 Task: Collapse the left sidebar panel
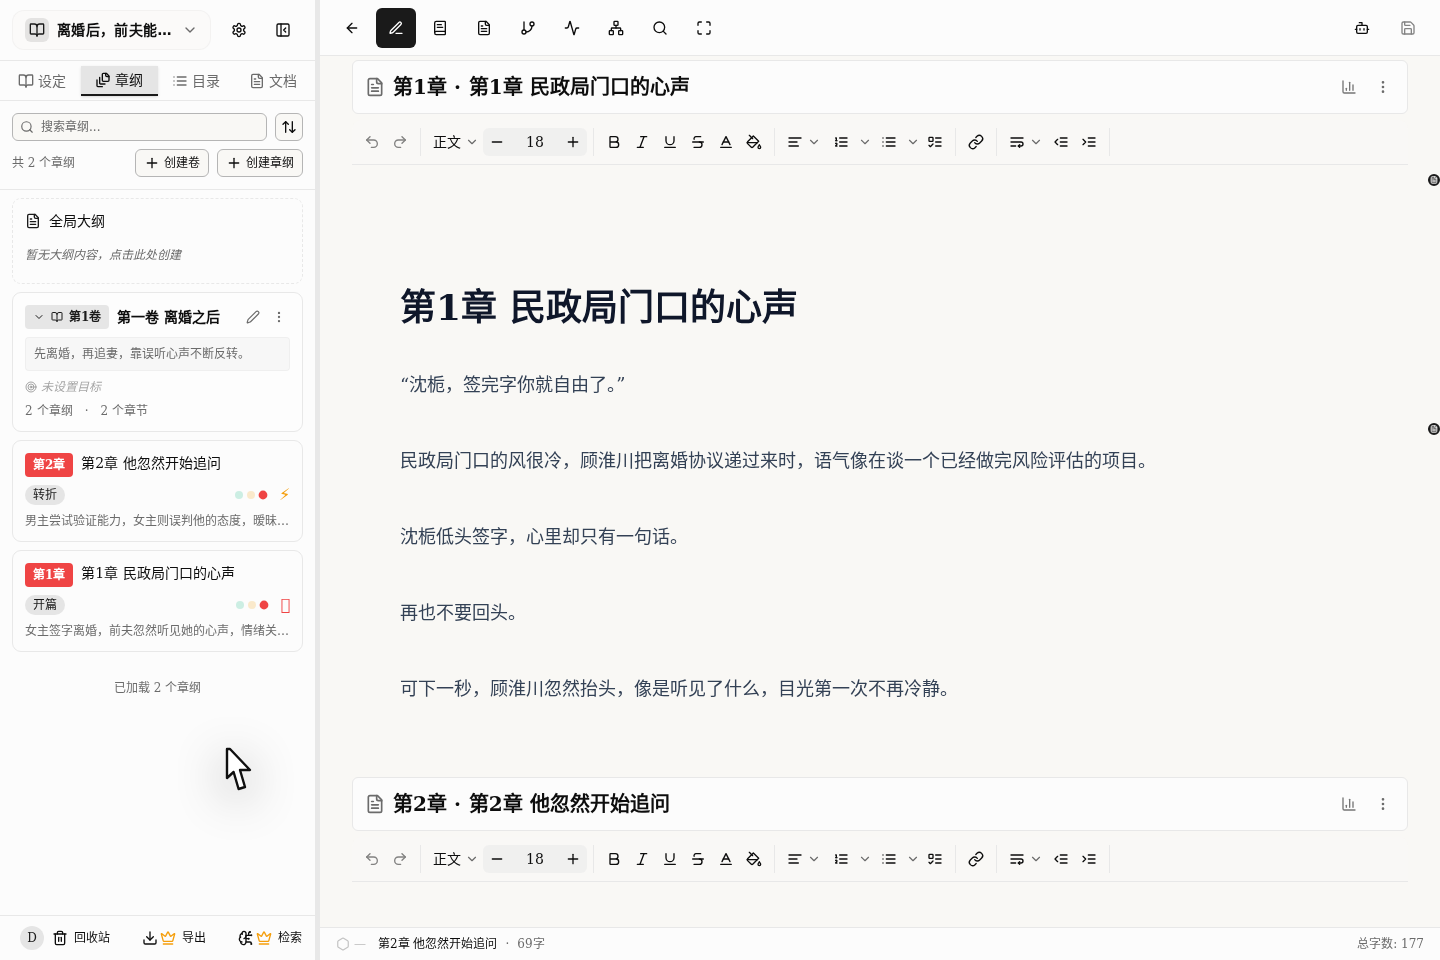(283, 30)
